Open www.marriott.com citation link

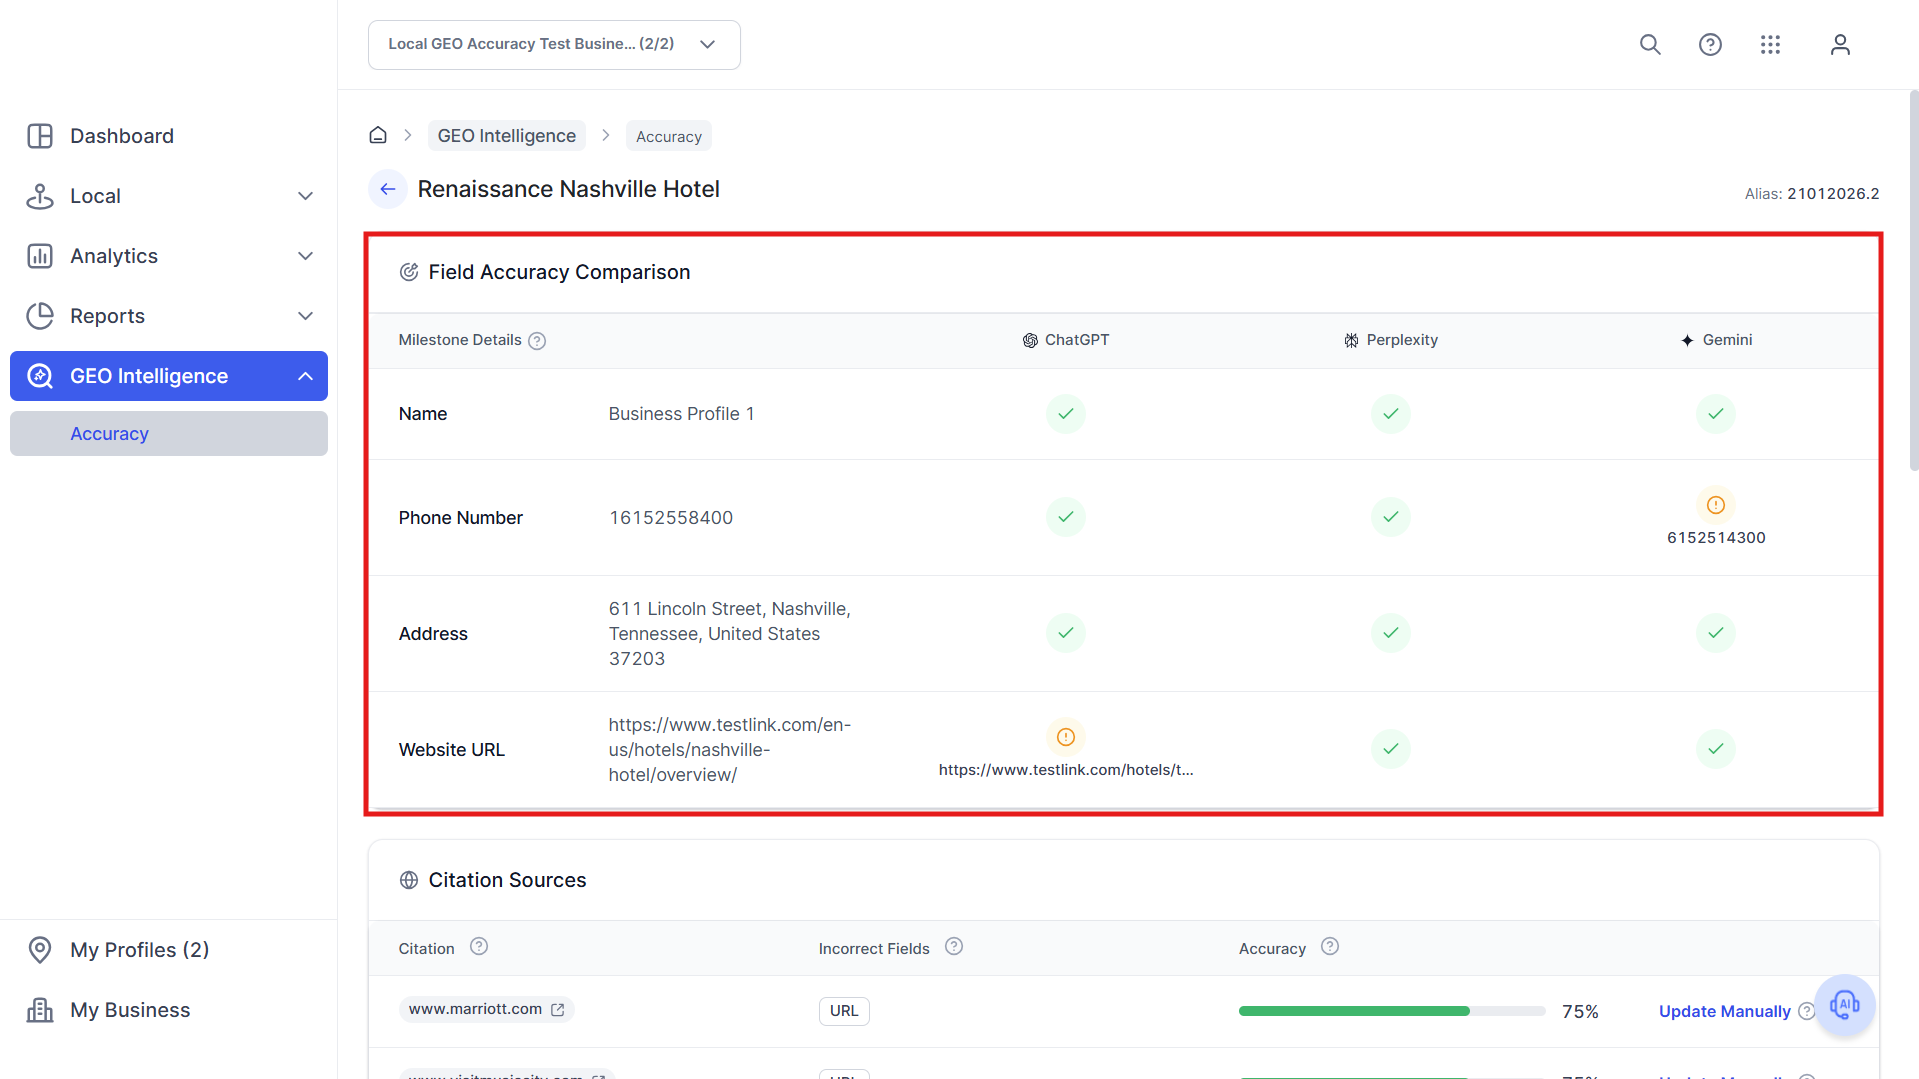point(487,1010)
